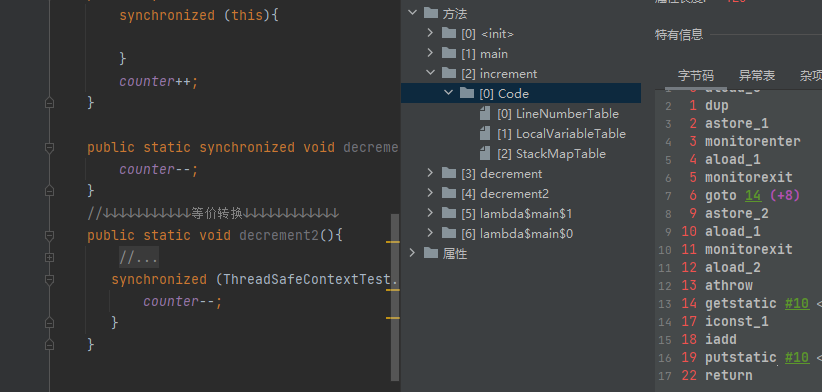Collapse the 方法 methods folder node
The image size is (822, 392).
[413, 13]
